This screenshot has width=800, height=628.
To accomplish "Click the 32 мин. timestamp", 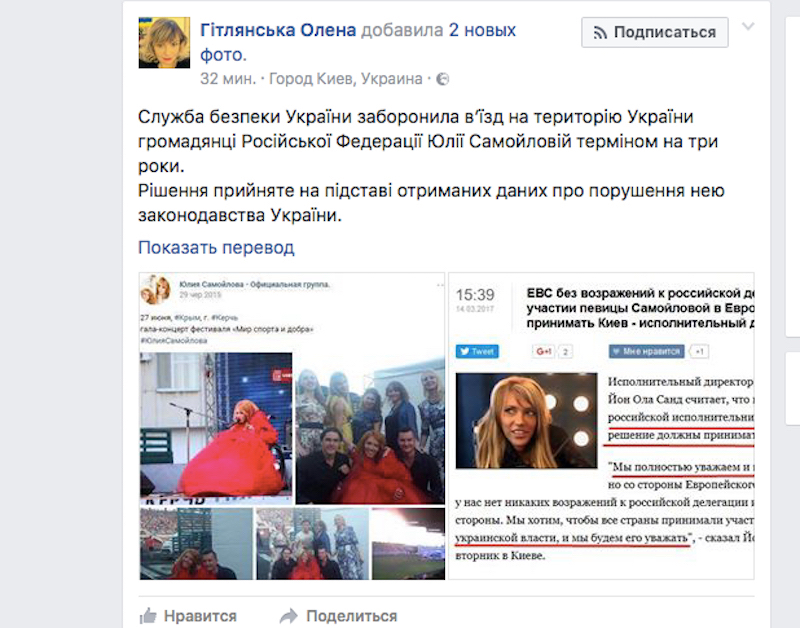I will (x=228, y=79).
